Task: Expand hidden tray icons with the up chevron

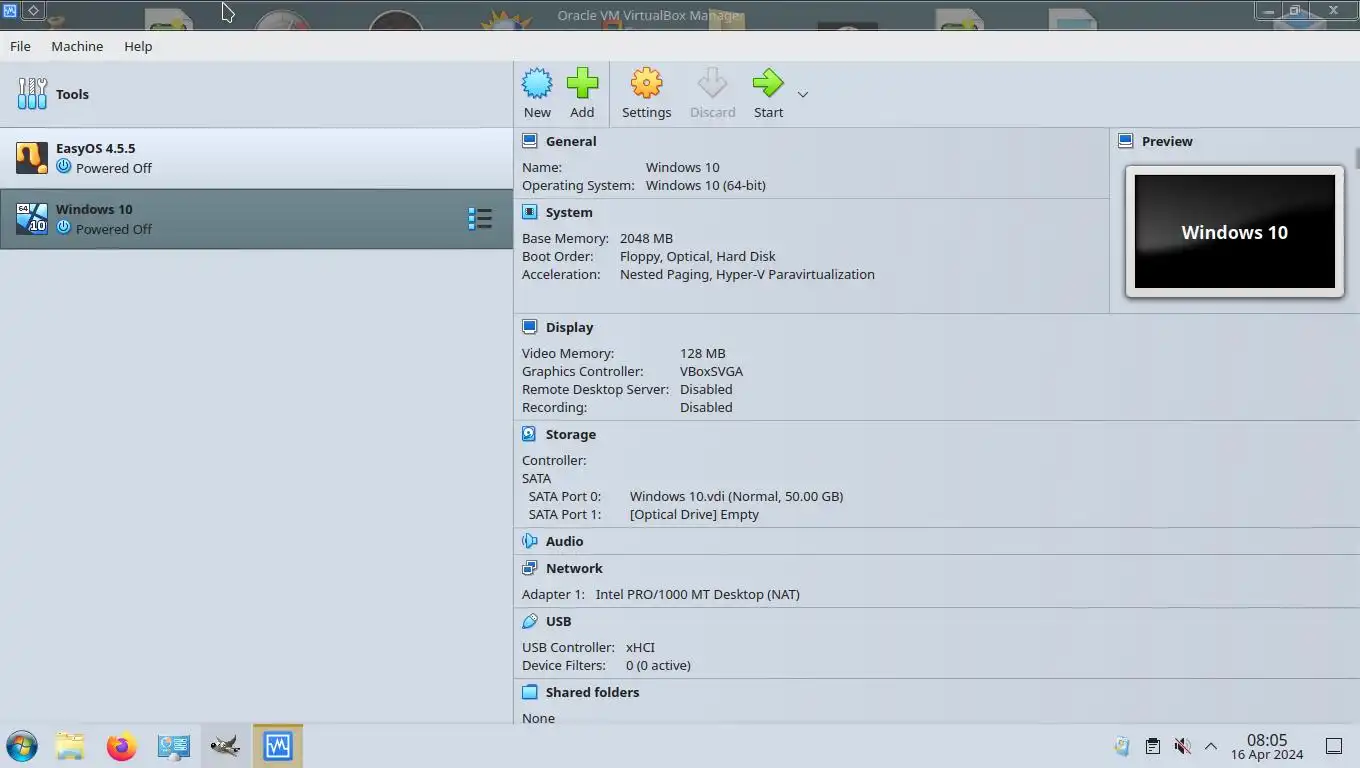Action: click(1211, 746)
